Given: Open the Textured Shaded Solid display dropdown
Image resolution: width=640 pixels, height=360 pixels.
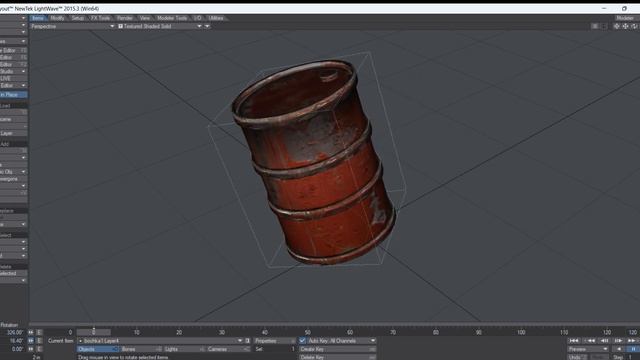Looking at the screenshot, I should pos(160,26).
